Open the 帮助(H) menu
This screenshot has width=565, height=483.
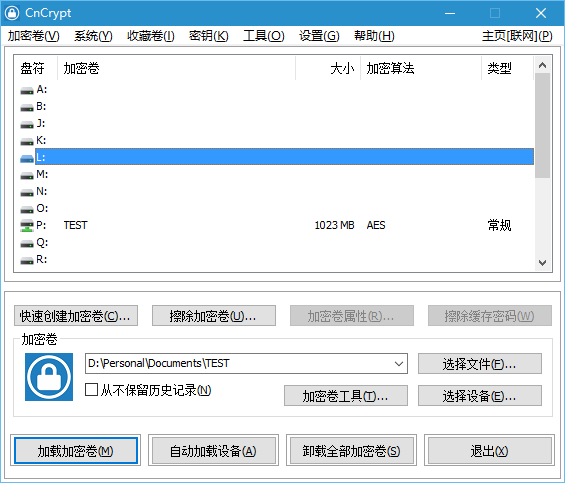tap(374, 36)
